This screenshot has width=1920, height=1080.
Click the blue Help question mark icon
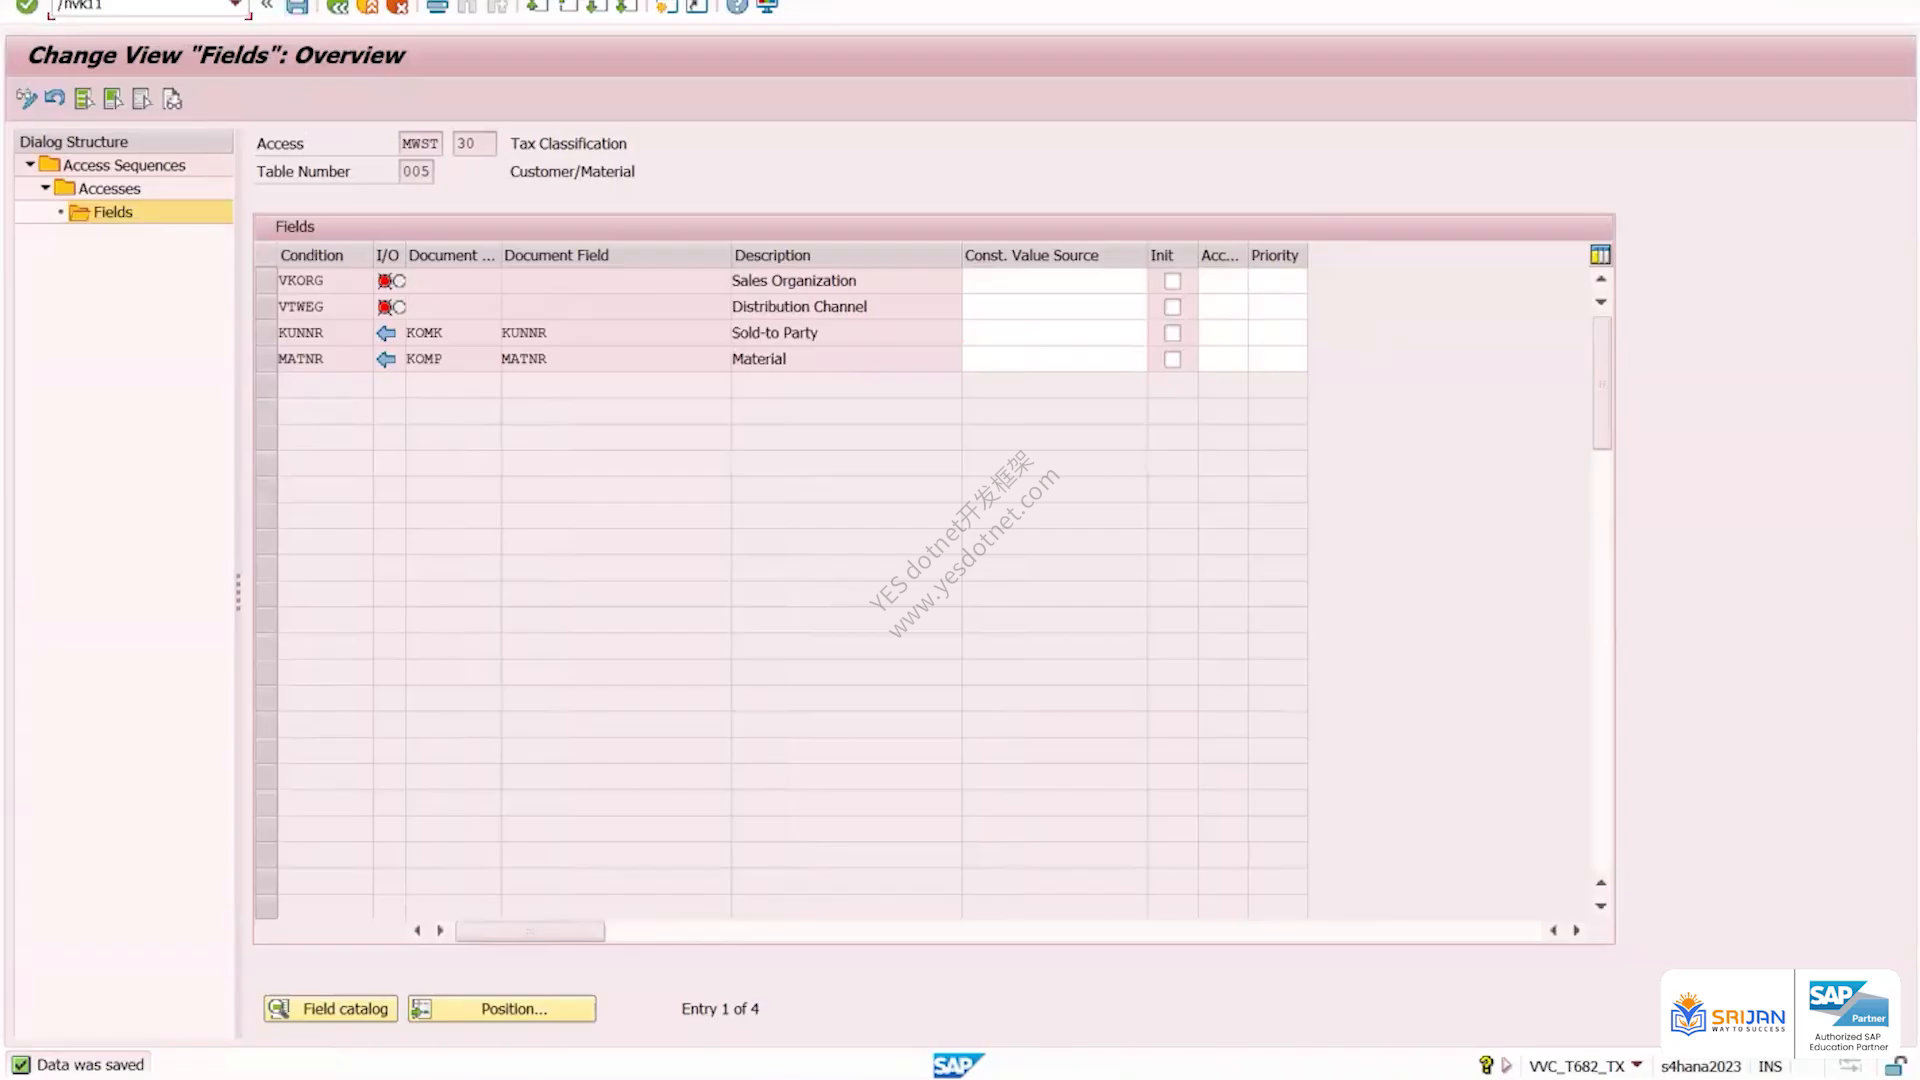click(737, 6)
